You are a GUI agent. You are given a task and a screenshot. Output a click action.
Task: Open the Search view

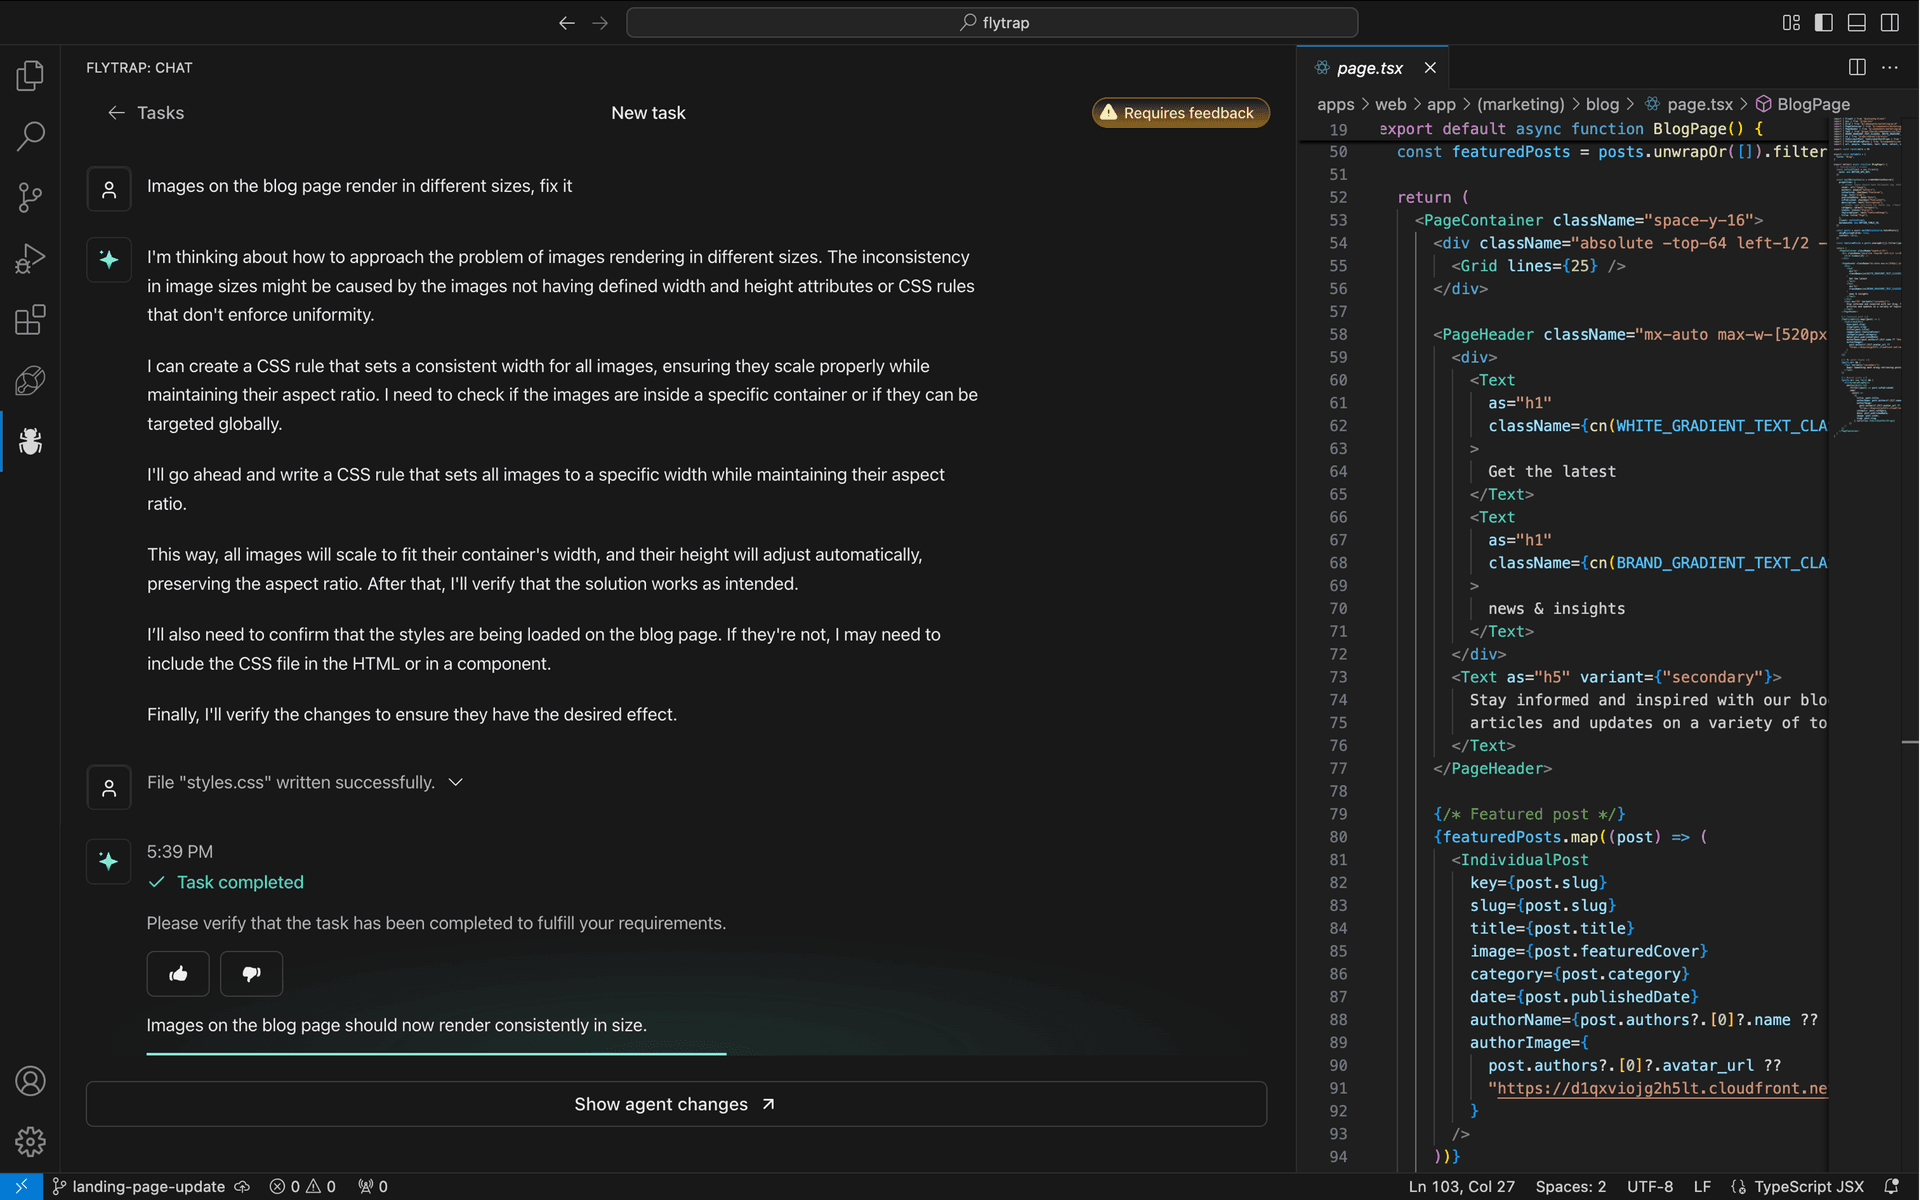click(x=30, y=135)
